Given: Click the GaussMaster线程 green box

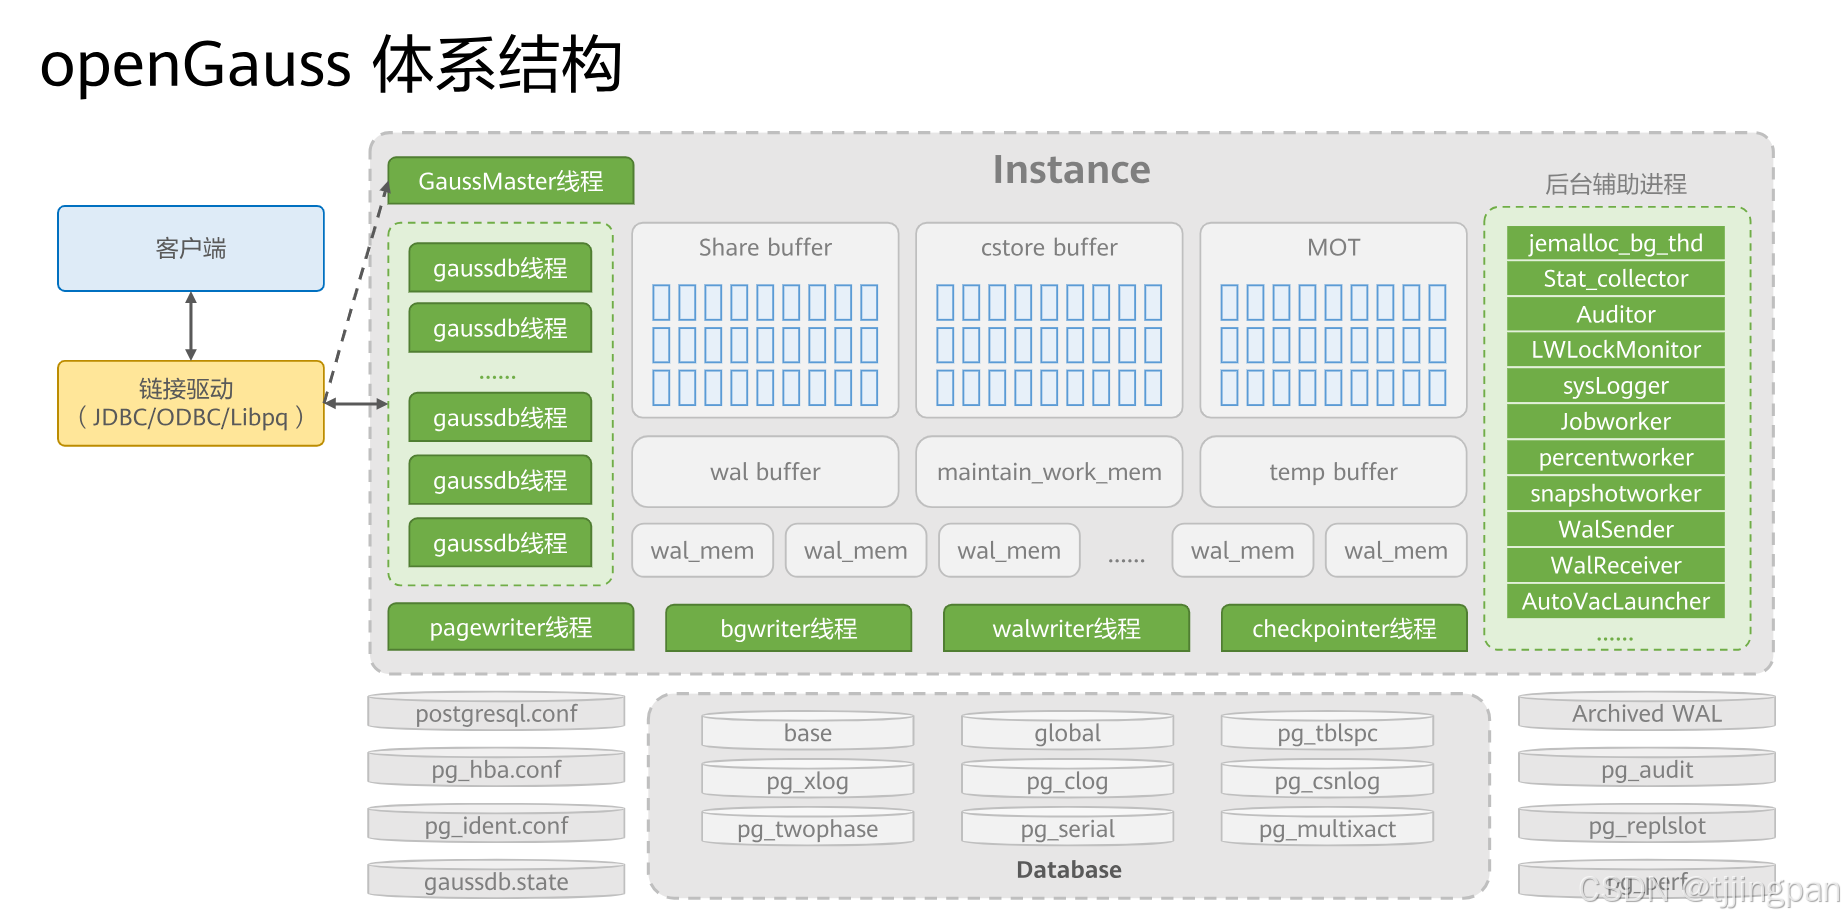Looking at the screenshot, I should coord(511,181).
